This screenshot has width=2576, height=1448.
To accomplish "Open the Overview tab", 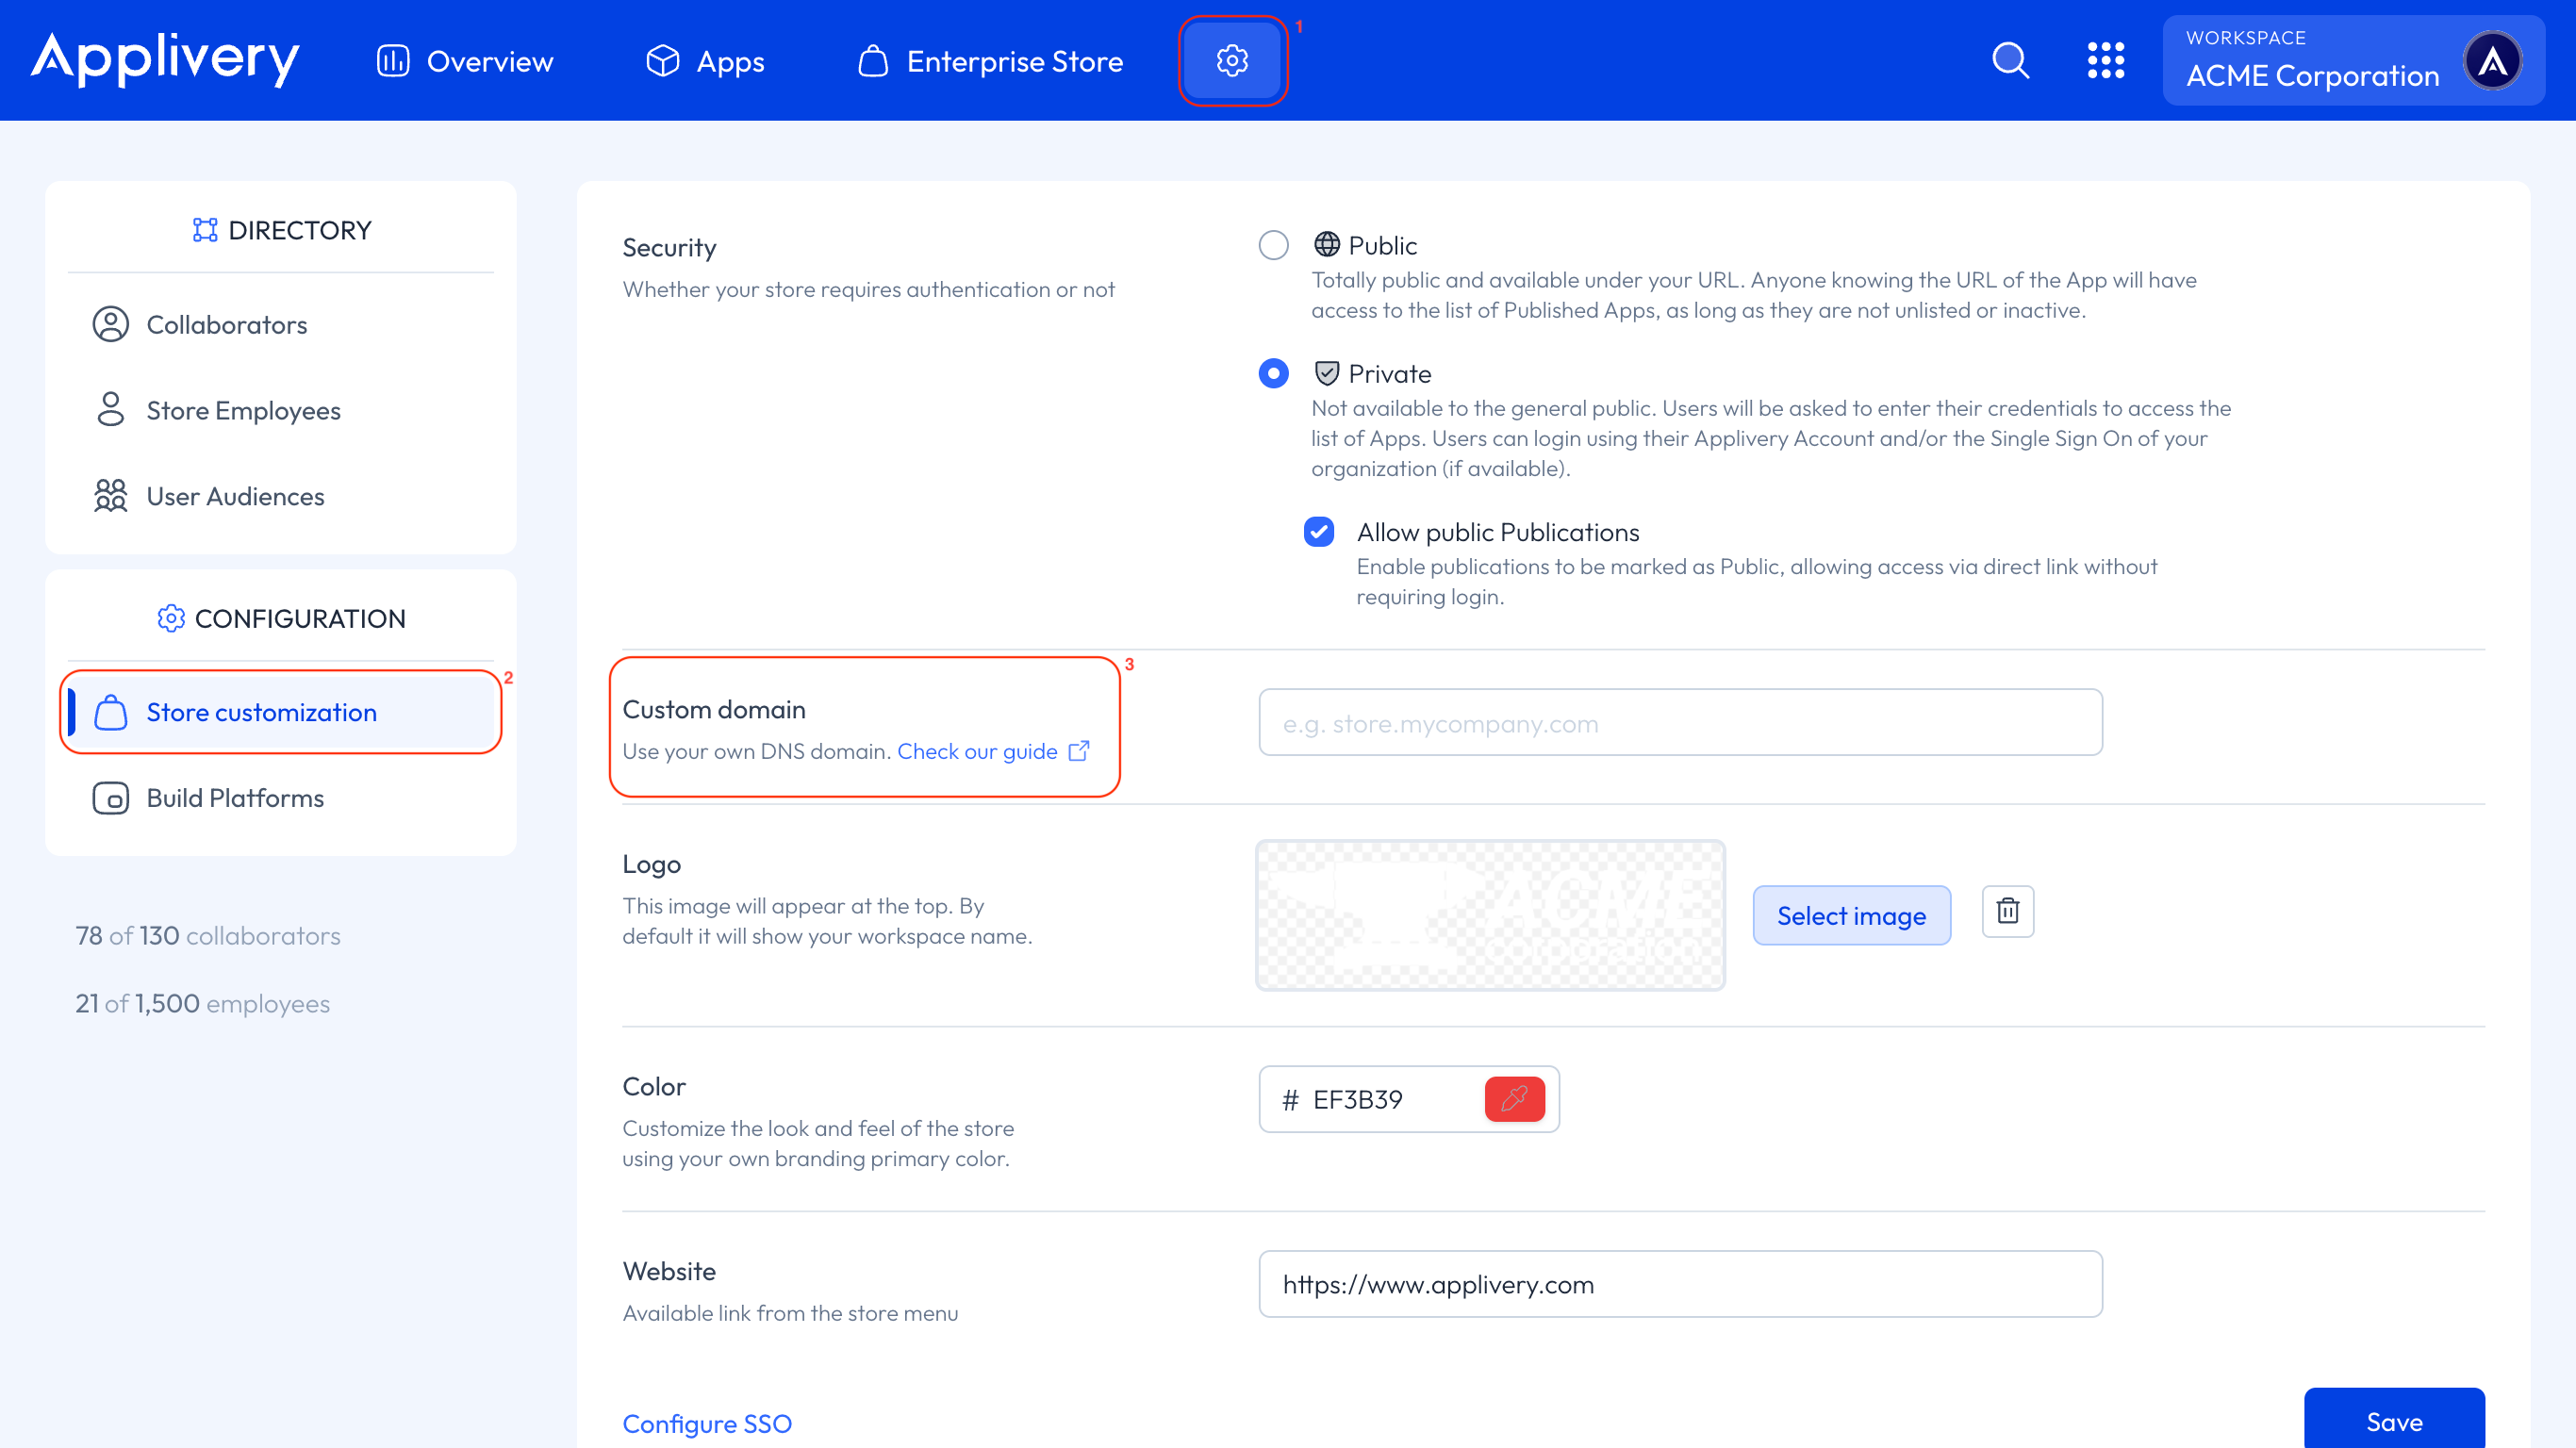I will coord(465,61).
